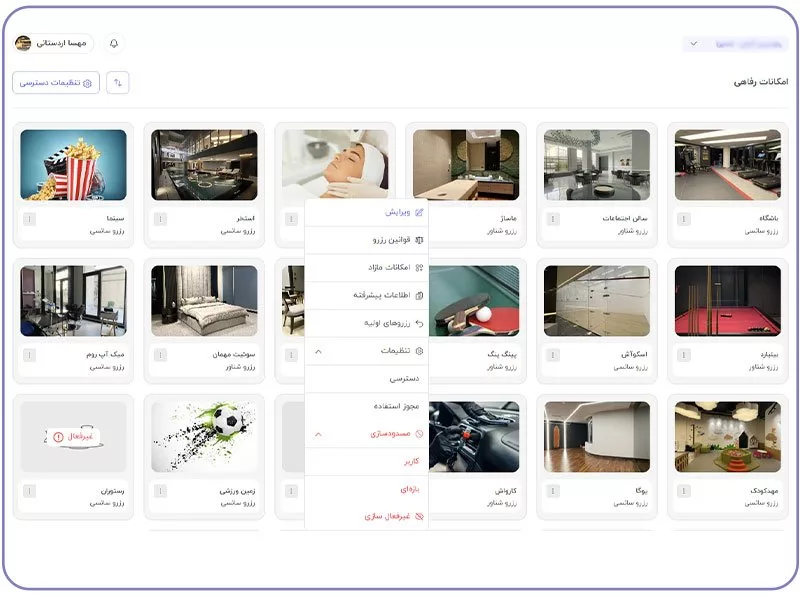This screenshot has height=599, width=800.
Task: Click the sort arrows icon button
Action: (117, 83)
